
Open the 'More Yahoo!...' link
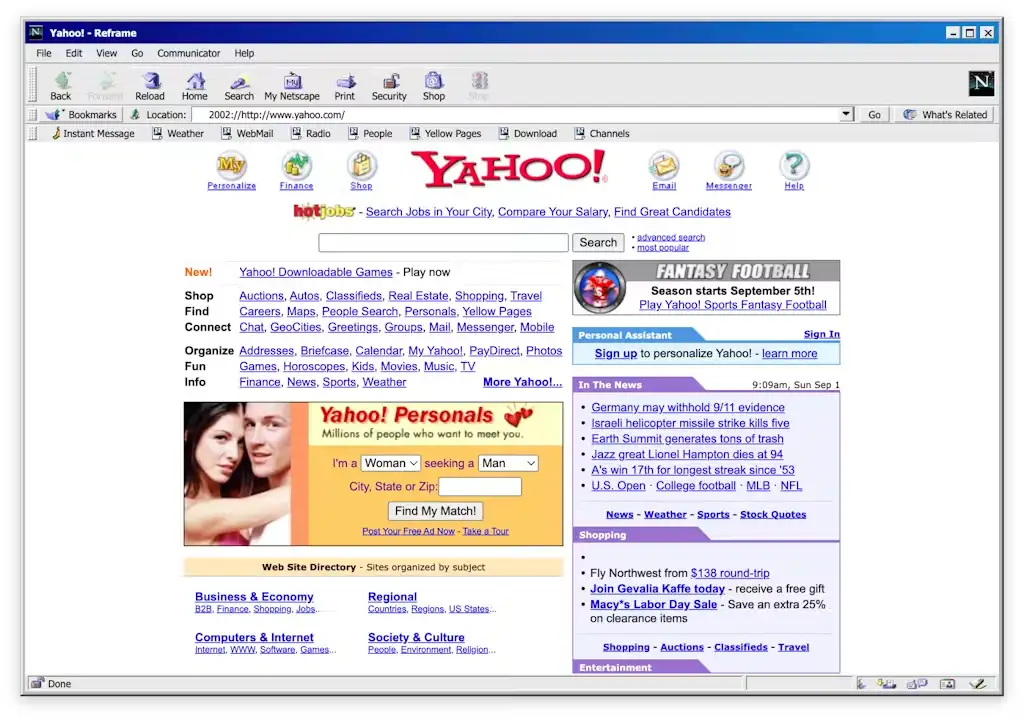(x=522, y=382)
